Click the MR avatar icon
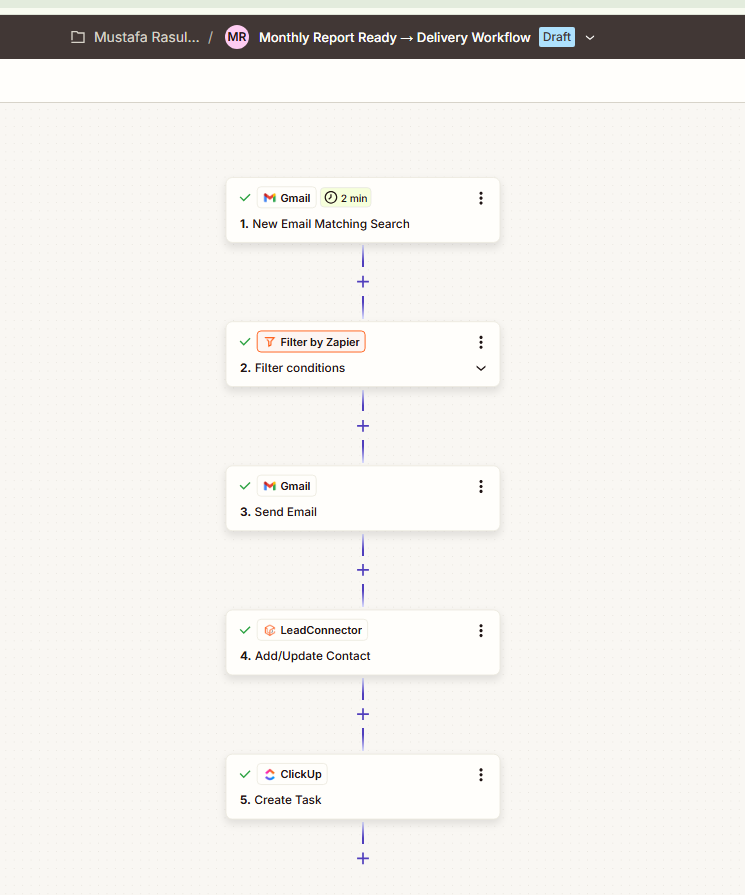The width and height of the screenshot is (745, 895). point(237,37)
